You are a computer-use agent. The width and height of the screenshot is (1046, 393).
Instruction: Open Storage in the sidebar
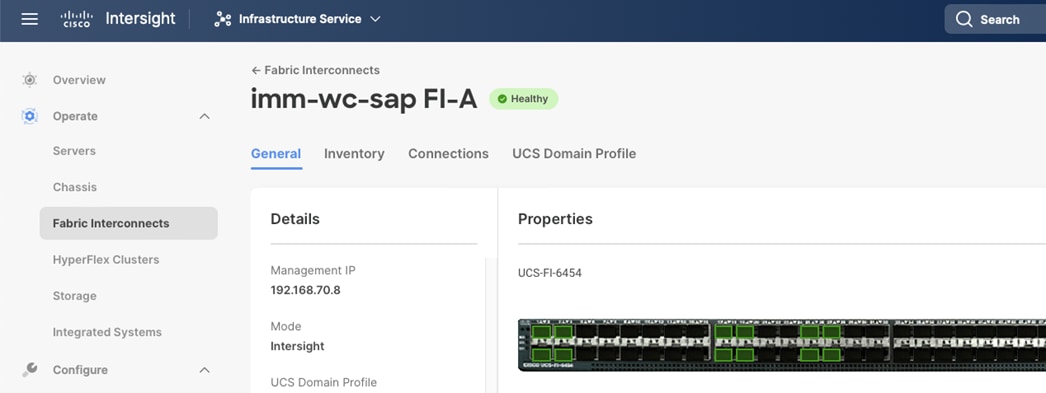tap(75, 296)
